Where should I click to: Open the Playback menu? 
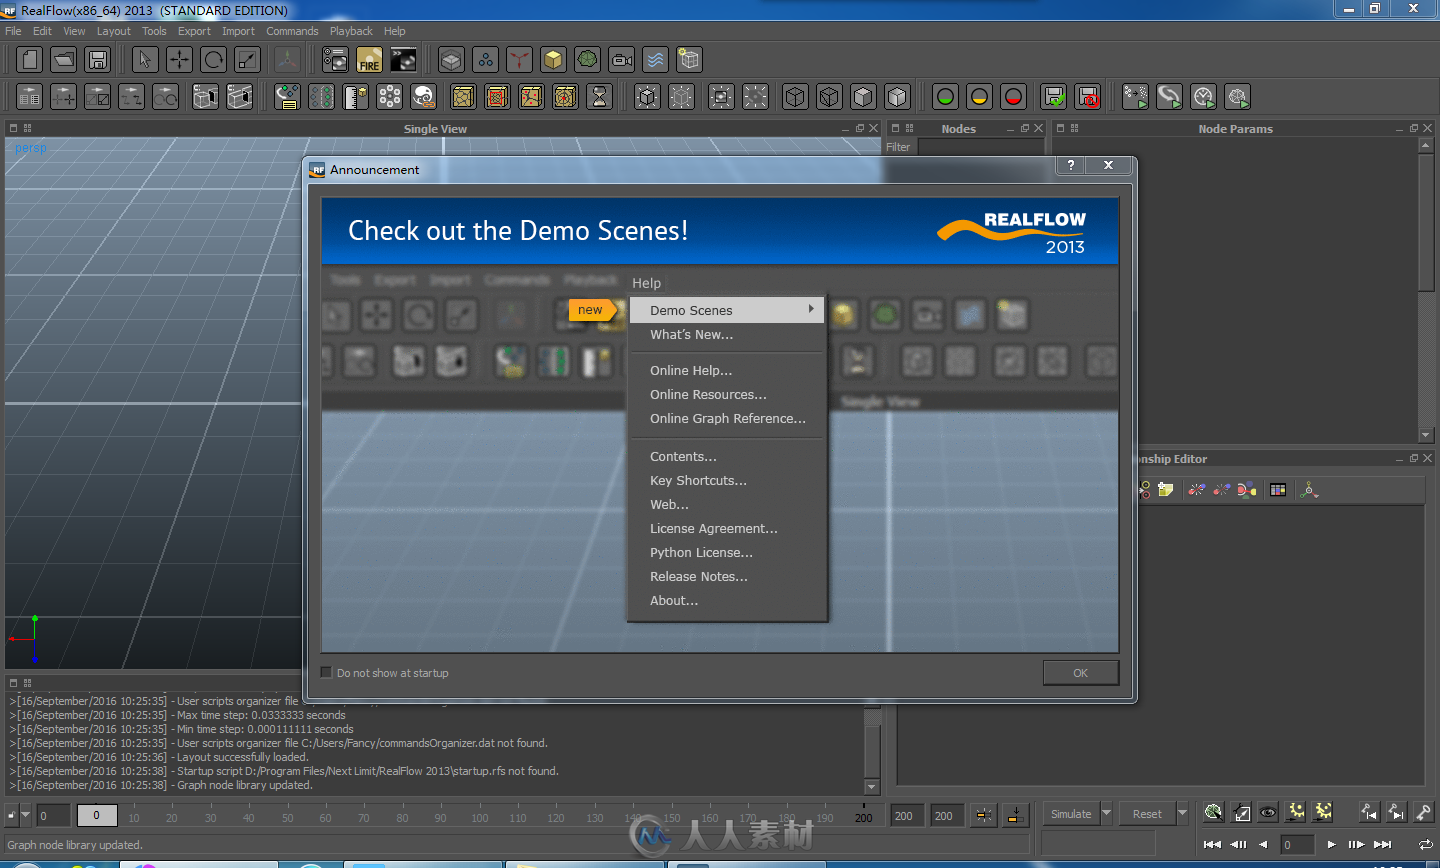[x=351, y=31]
